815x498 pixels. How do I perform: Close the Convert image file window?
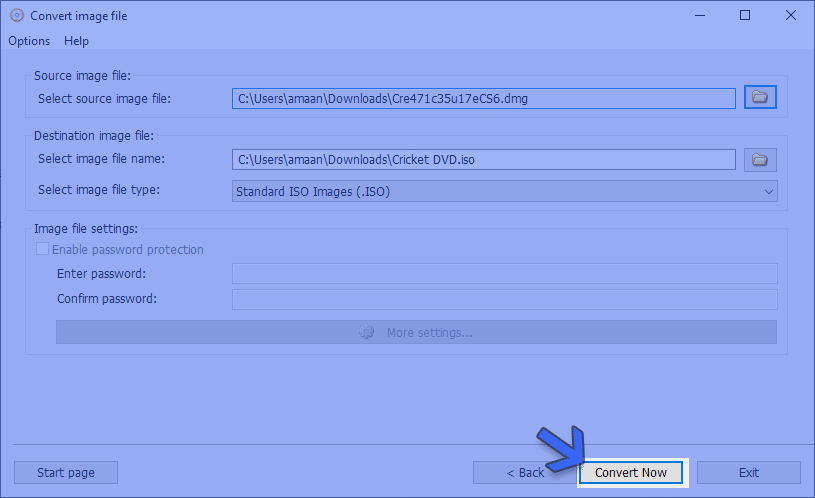click(x=791, y=16)
